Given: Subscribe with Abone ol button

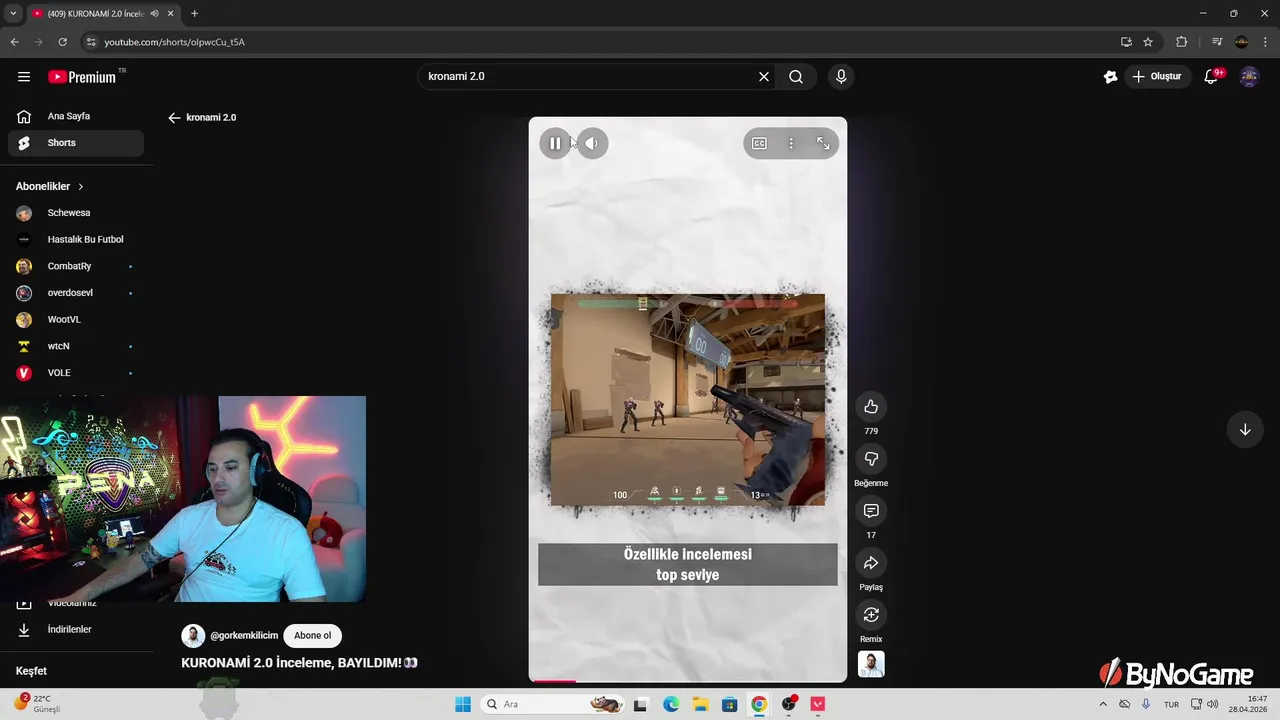Looking at the screenshot, I should (x=312, y=636).
